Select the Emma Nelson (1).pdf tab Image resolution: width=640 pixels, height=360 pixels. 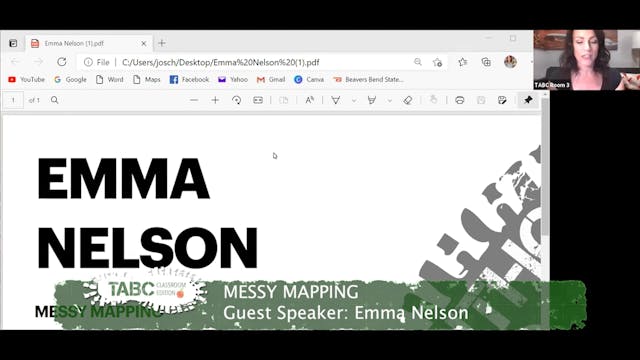click(89, 43)
